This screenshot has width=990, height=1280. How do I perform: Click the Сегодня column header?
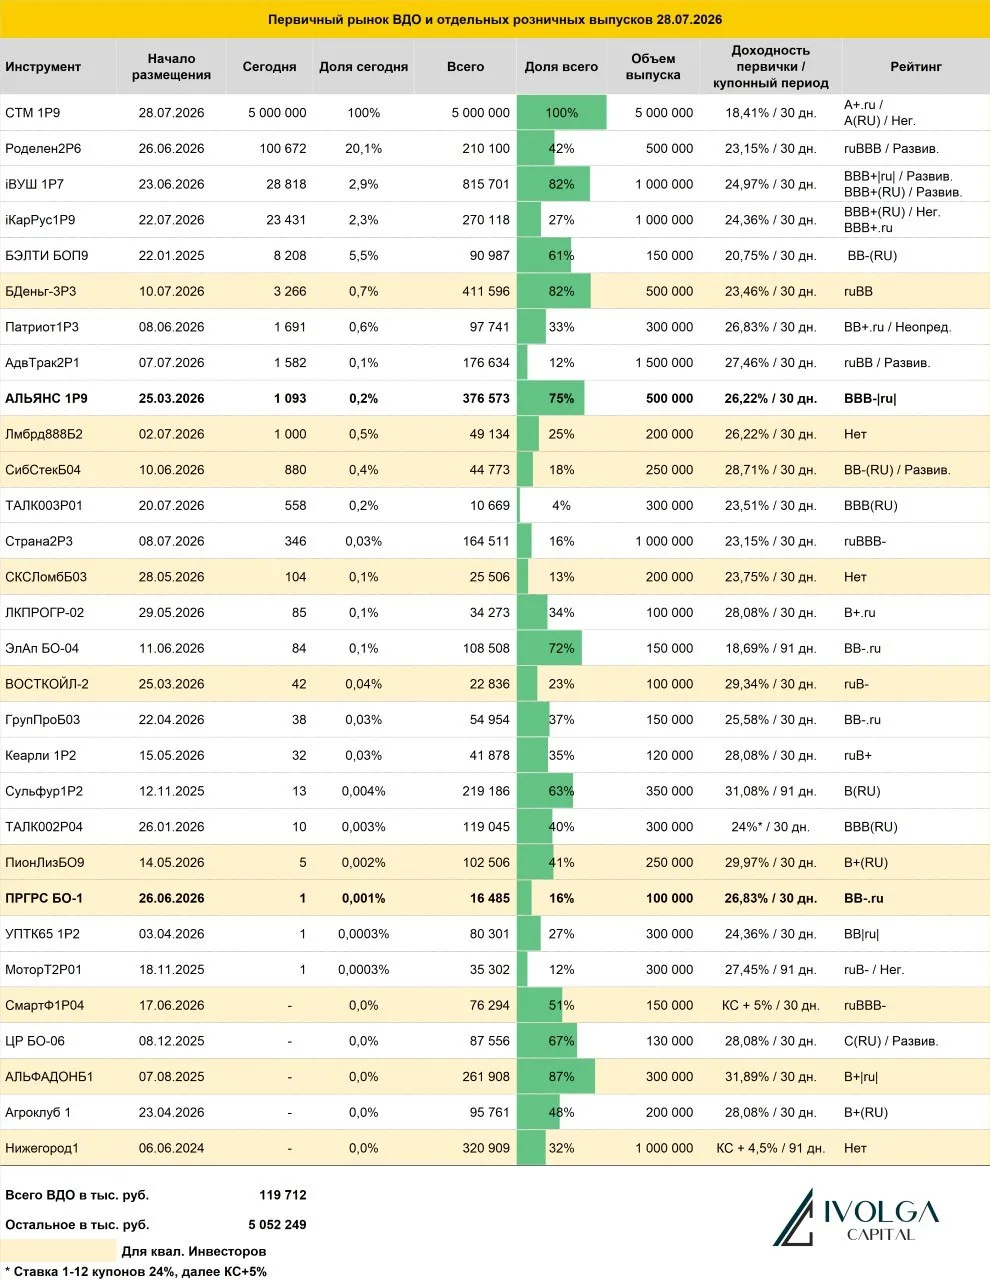[x=269, y=67]
